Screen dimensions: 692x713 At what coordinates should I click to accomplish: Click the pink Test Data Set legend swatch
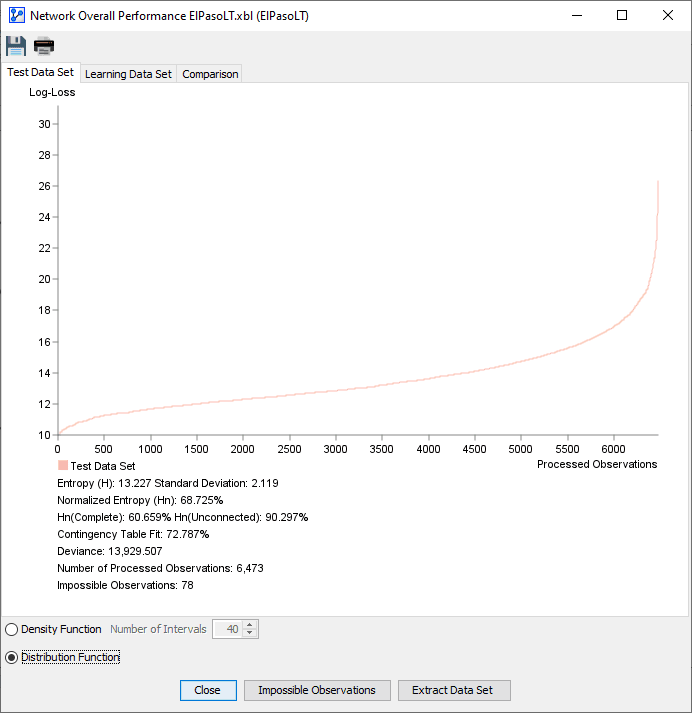pyautogui.click(x=63, y=465)
